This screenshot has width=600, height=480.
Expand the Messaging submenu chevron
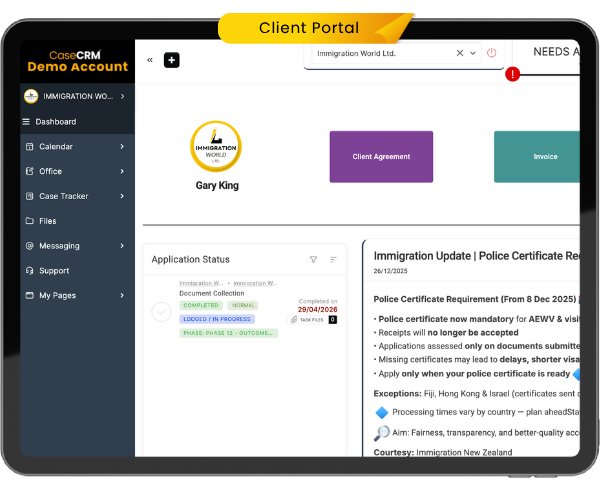(122, 246)
